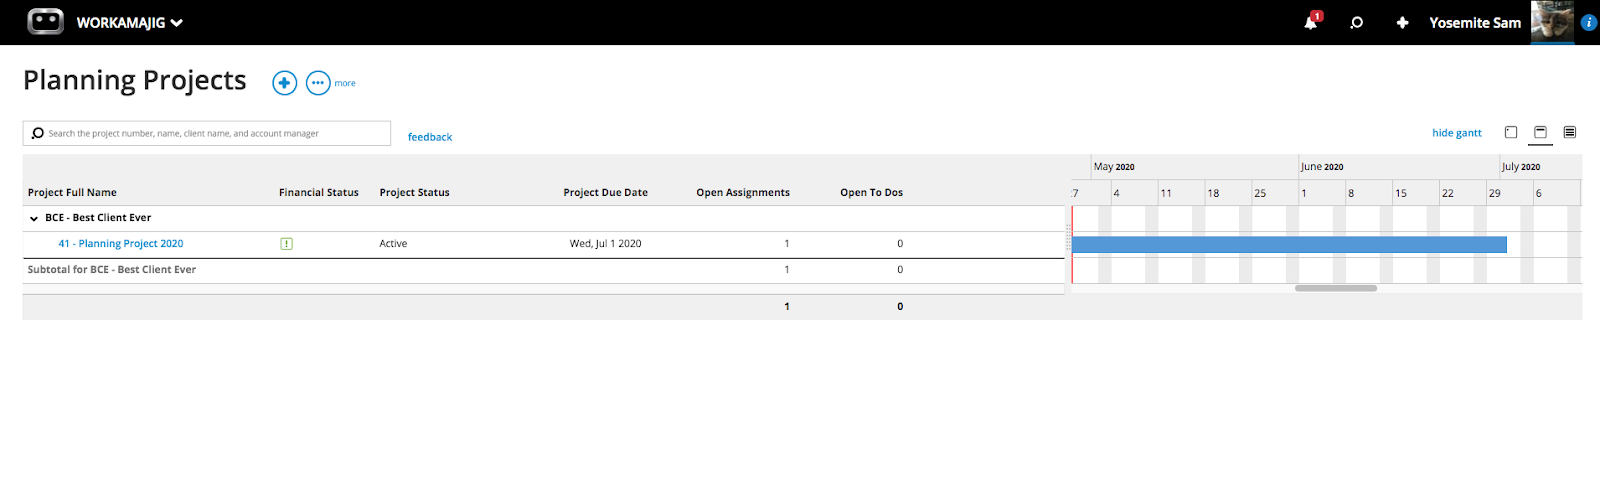Focus the project search input field
1600x491 pixels.
(x=207, y=133)
